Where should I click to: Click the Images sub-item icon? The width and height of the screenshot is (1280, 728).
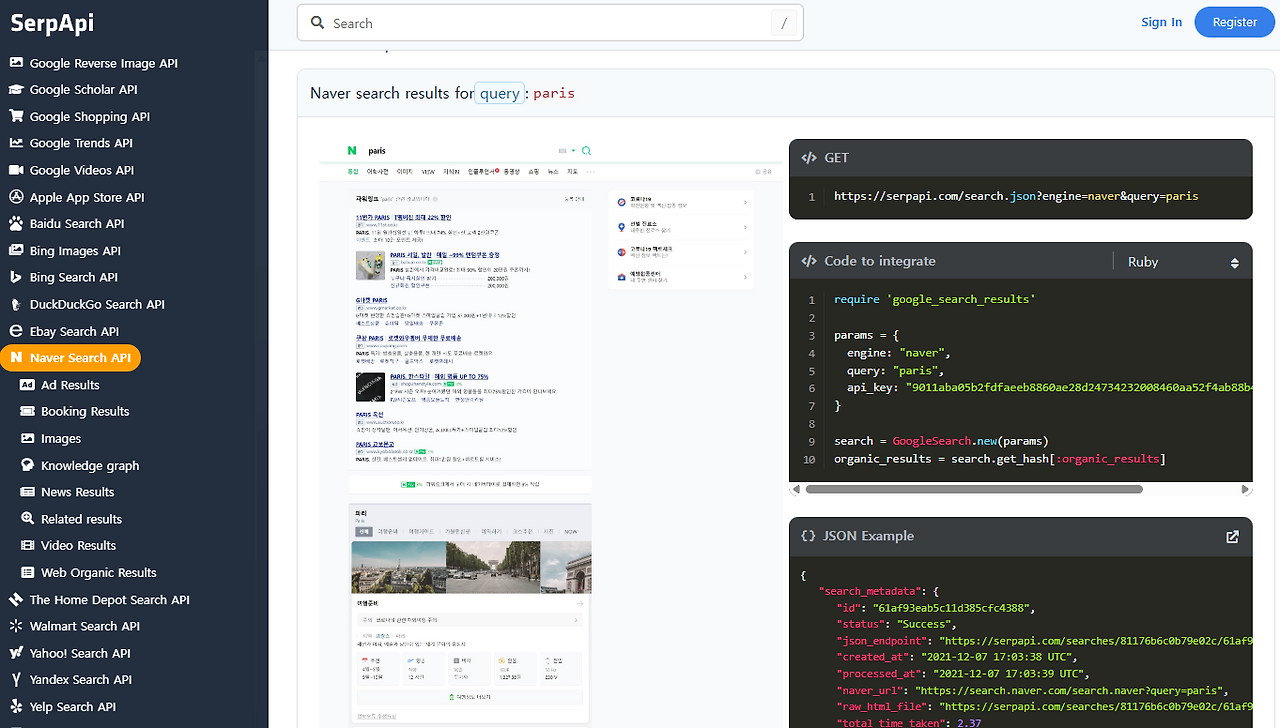pos(27,438)
